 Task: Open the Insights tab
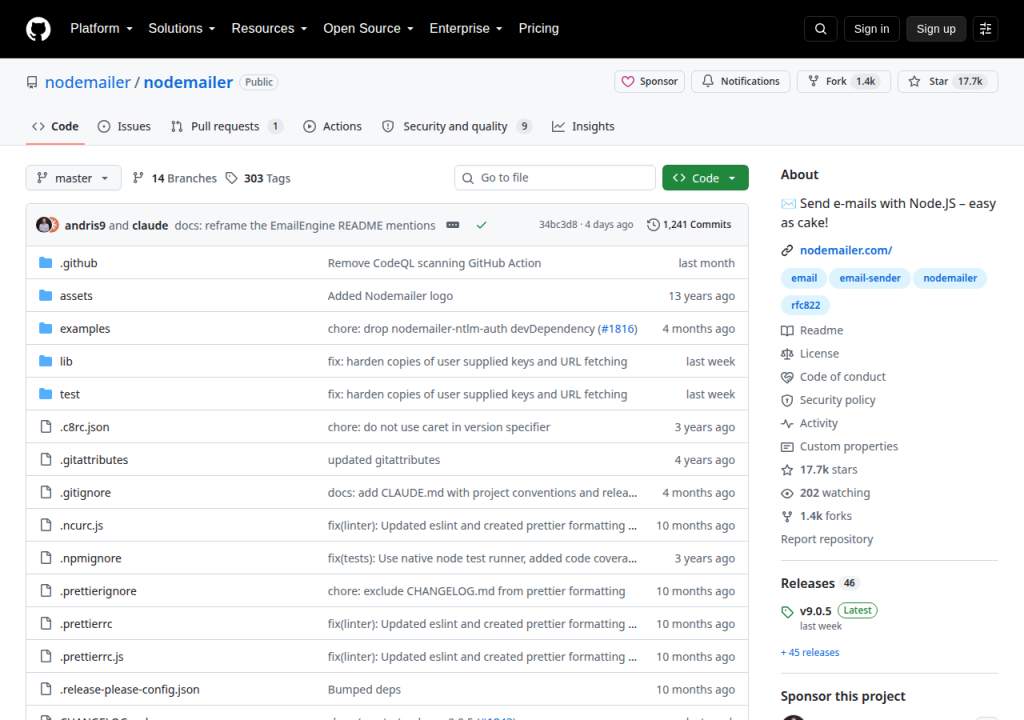pos(583,127)
